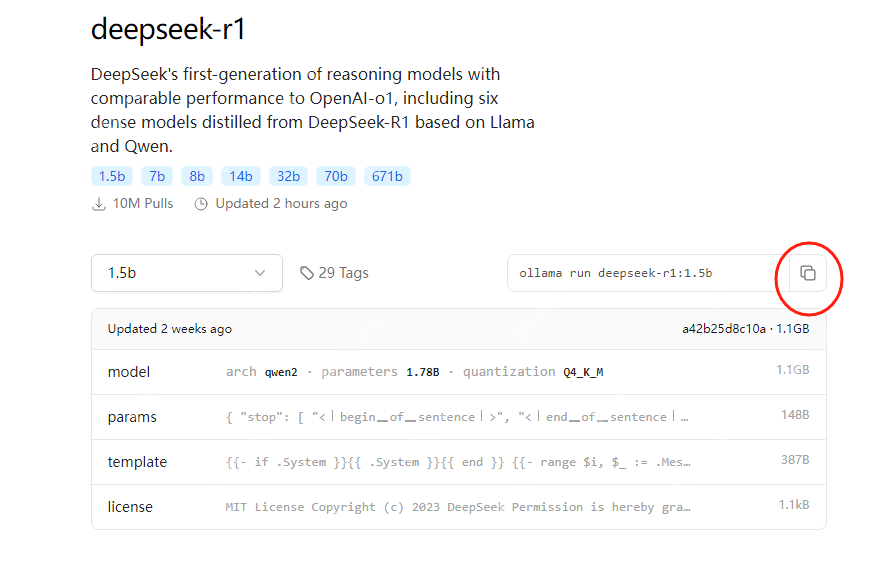Click the clock icon beside Updated
Image resolution: width=887 pixels, height=561 pixels.
[x=201, y=204]
